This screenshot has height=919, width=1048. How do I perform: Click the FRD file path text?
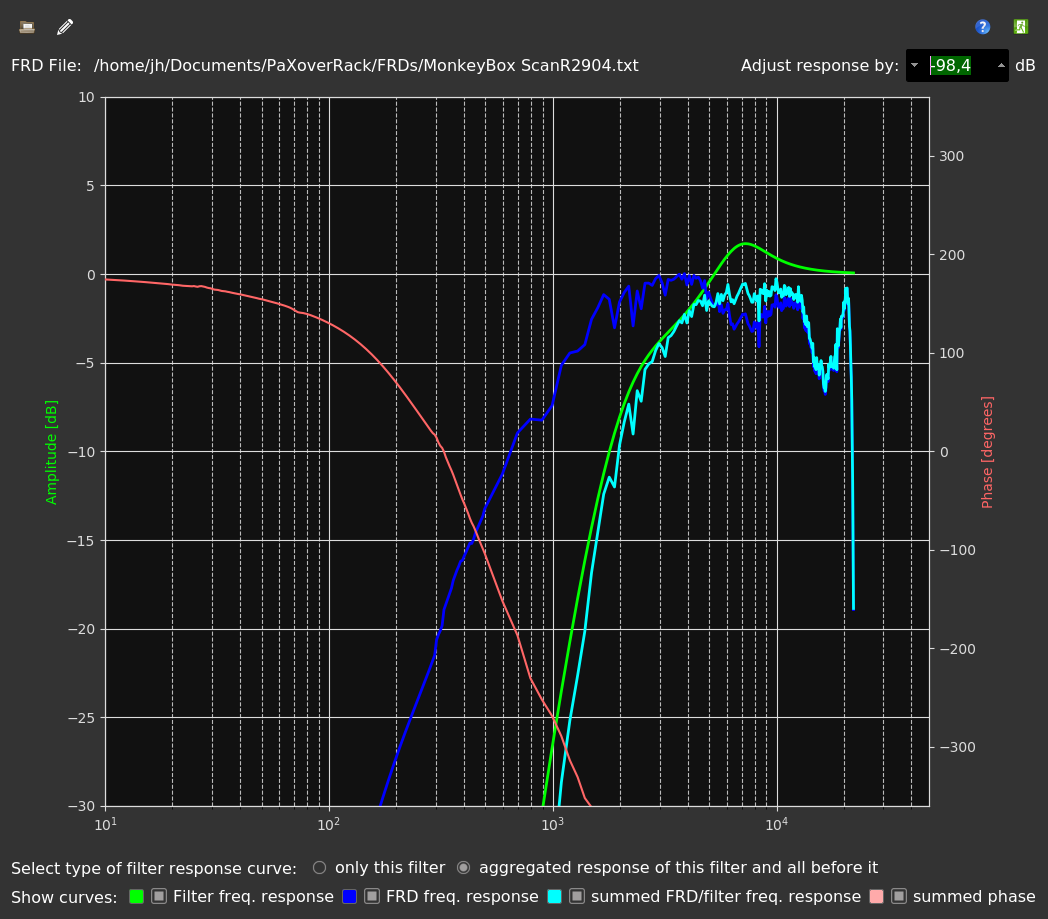(366, 65)
